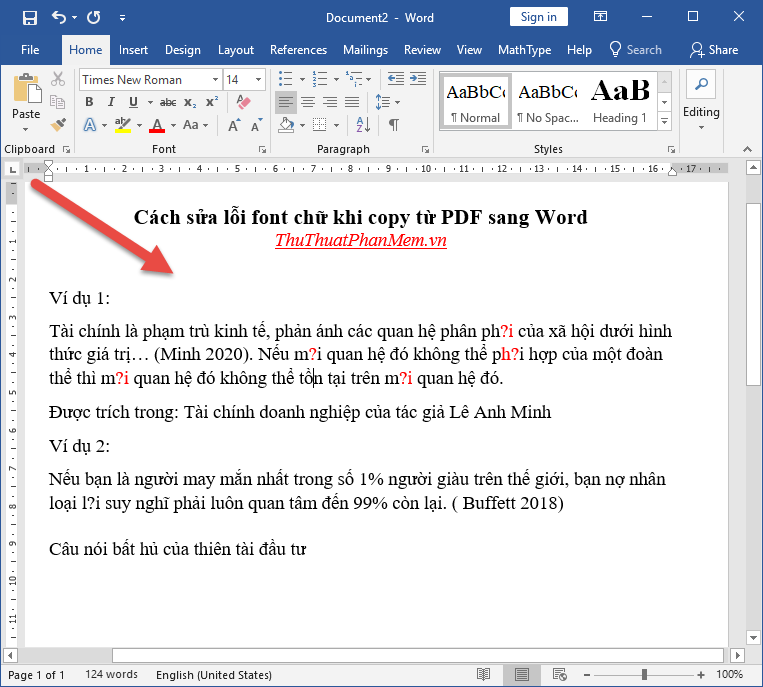Click the Tell me Search box

point(636,50)
